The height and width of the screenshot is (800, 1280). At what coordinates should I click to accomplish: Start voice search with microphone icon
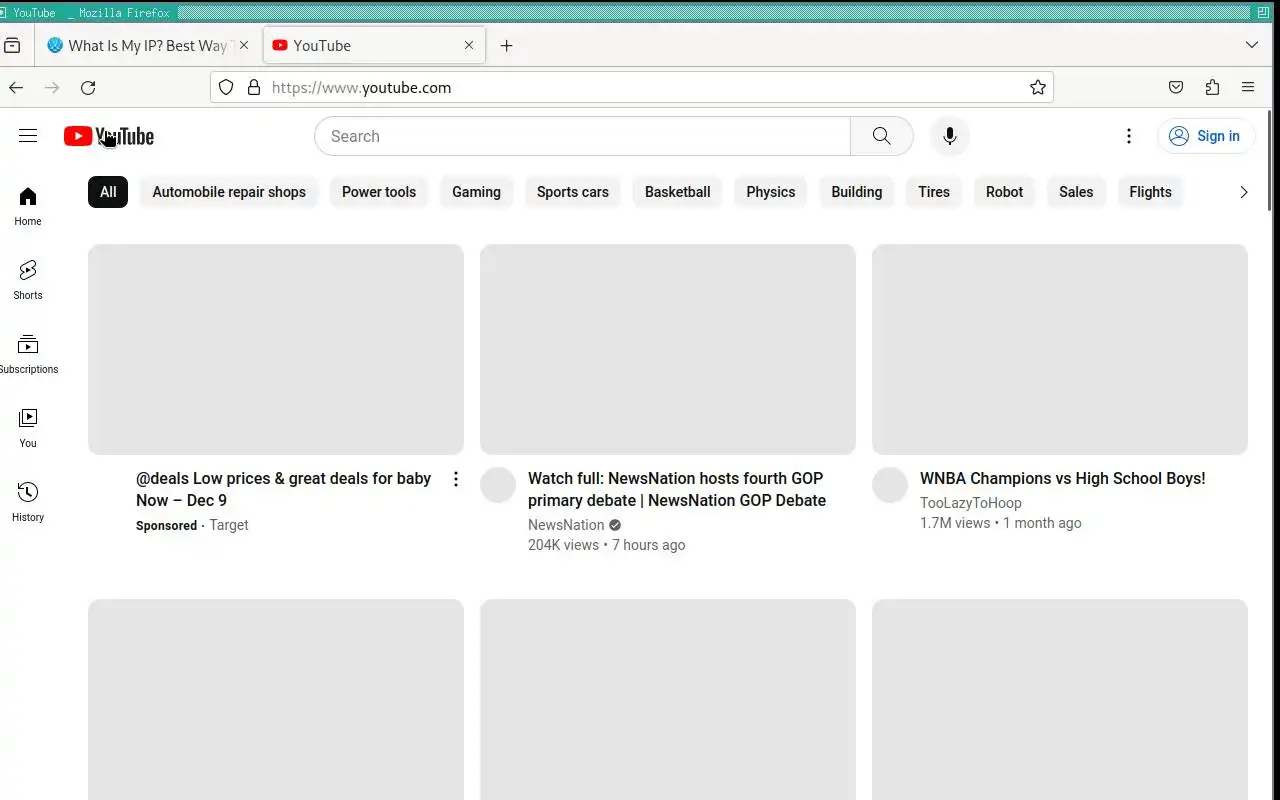[x=949, y=136]
